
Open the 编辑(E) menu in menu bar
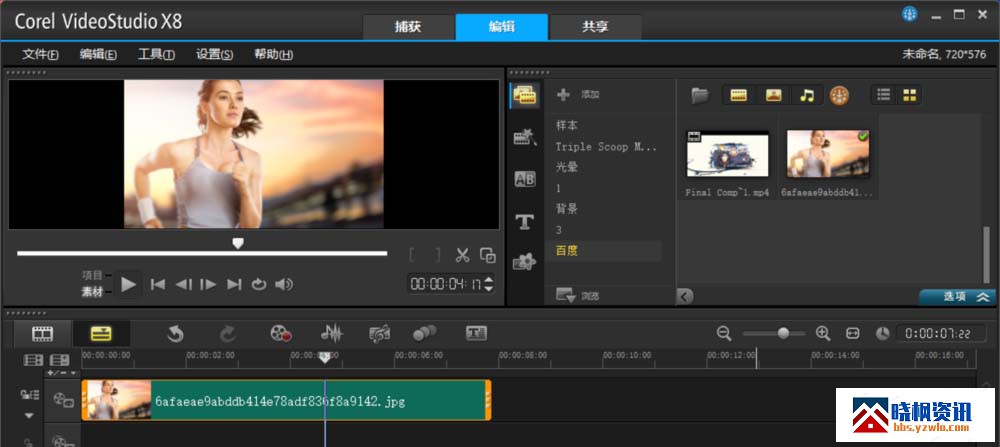tap(98, 55)
